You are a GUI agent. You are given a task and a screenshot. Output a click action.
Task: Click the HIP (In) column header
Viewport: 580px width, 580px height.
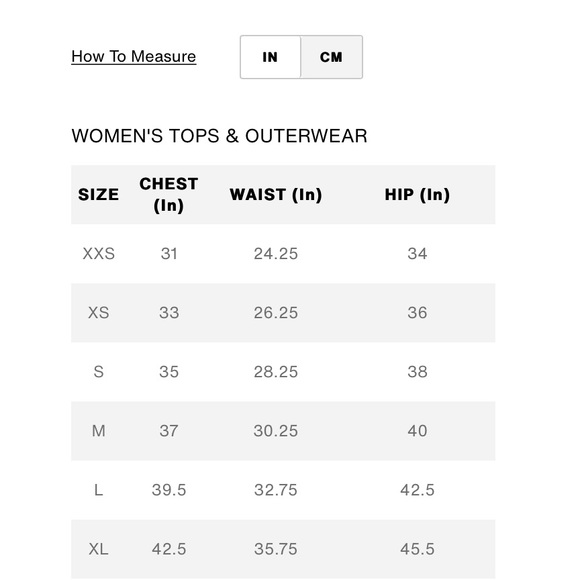tap(417, 195)
